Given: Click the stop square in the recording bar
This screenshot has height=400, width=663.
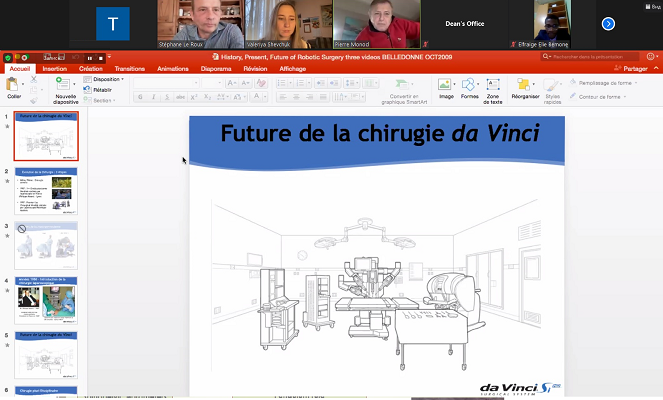Looking at the screenshot, I should pyautogui.click(x=100, y=58).
